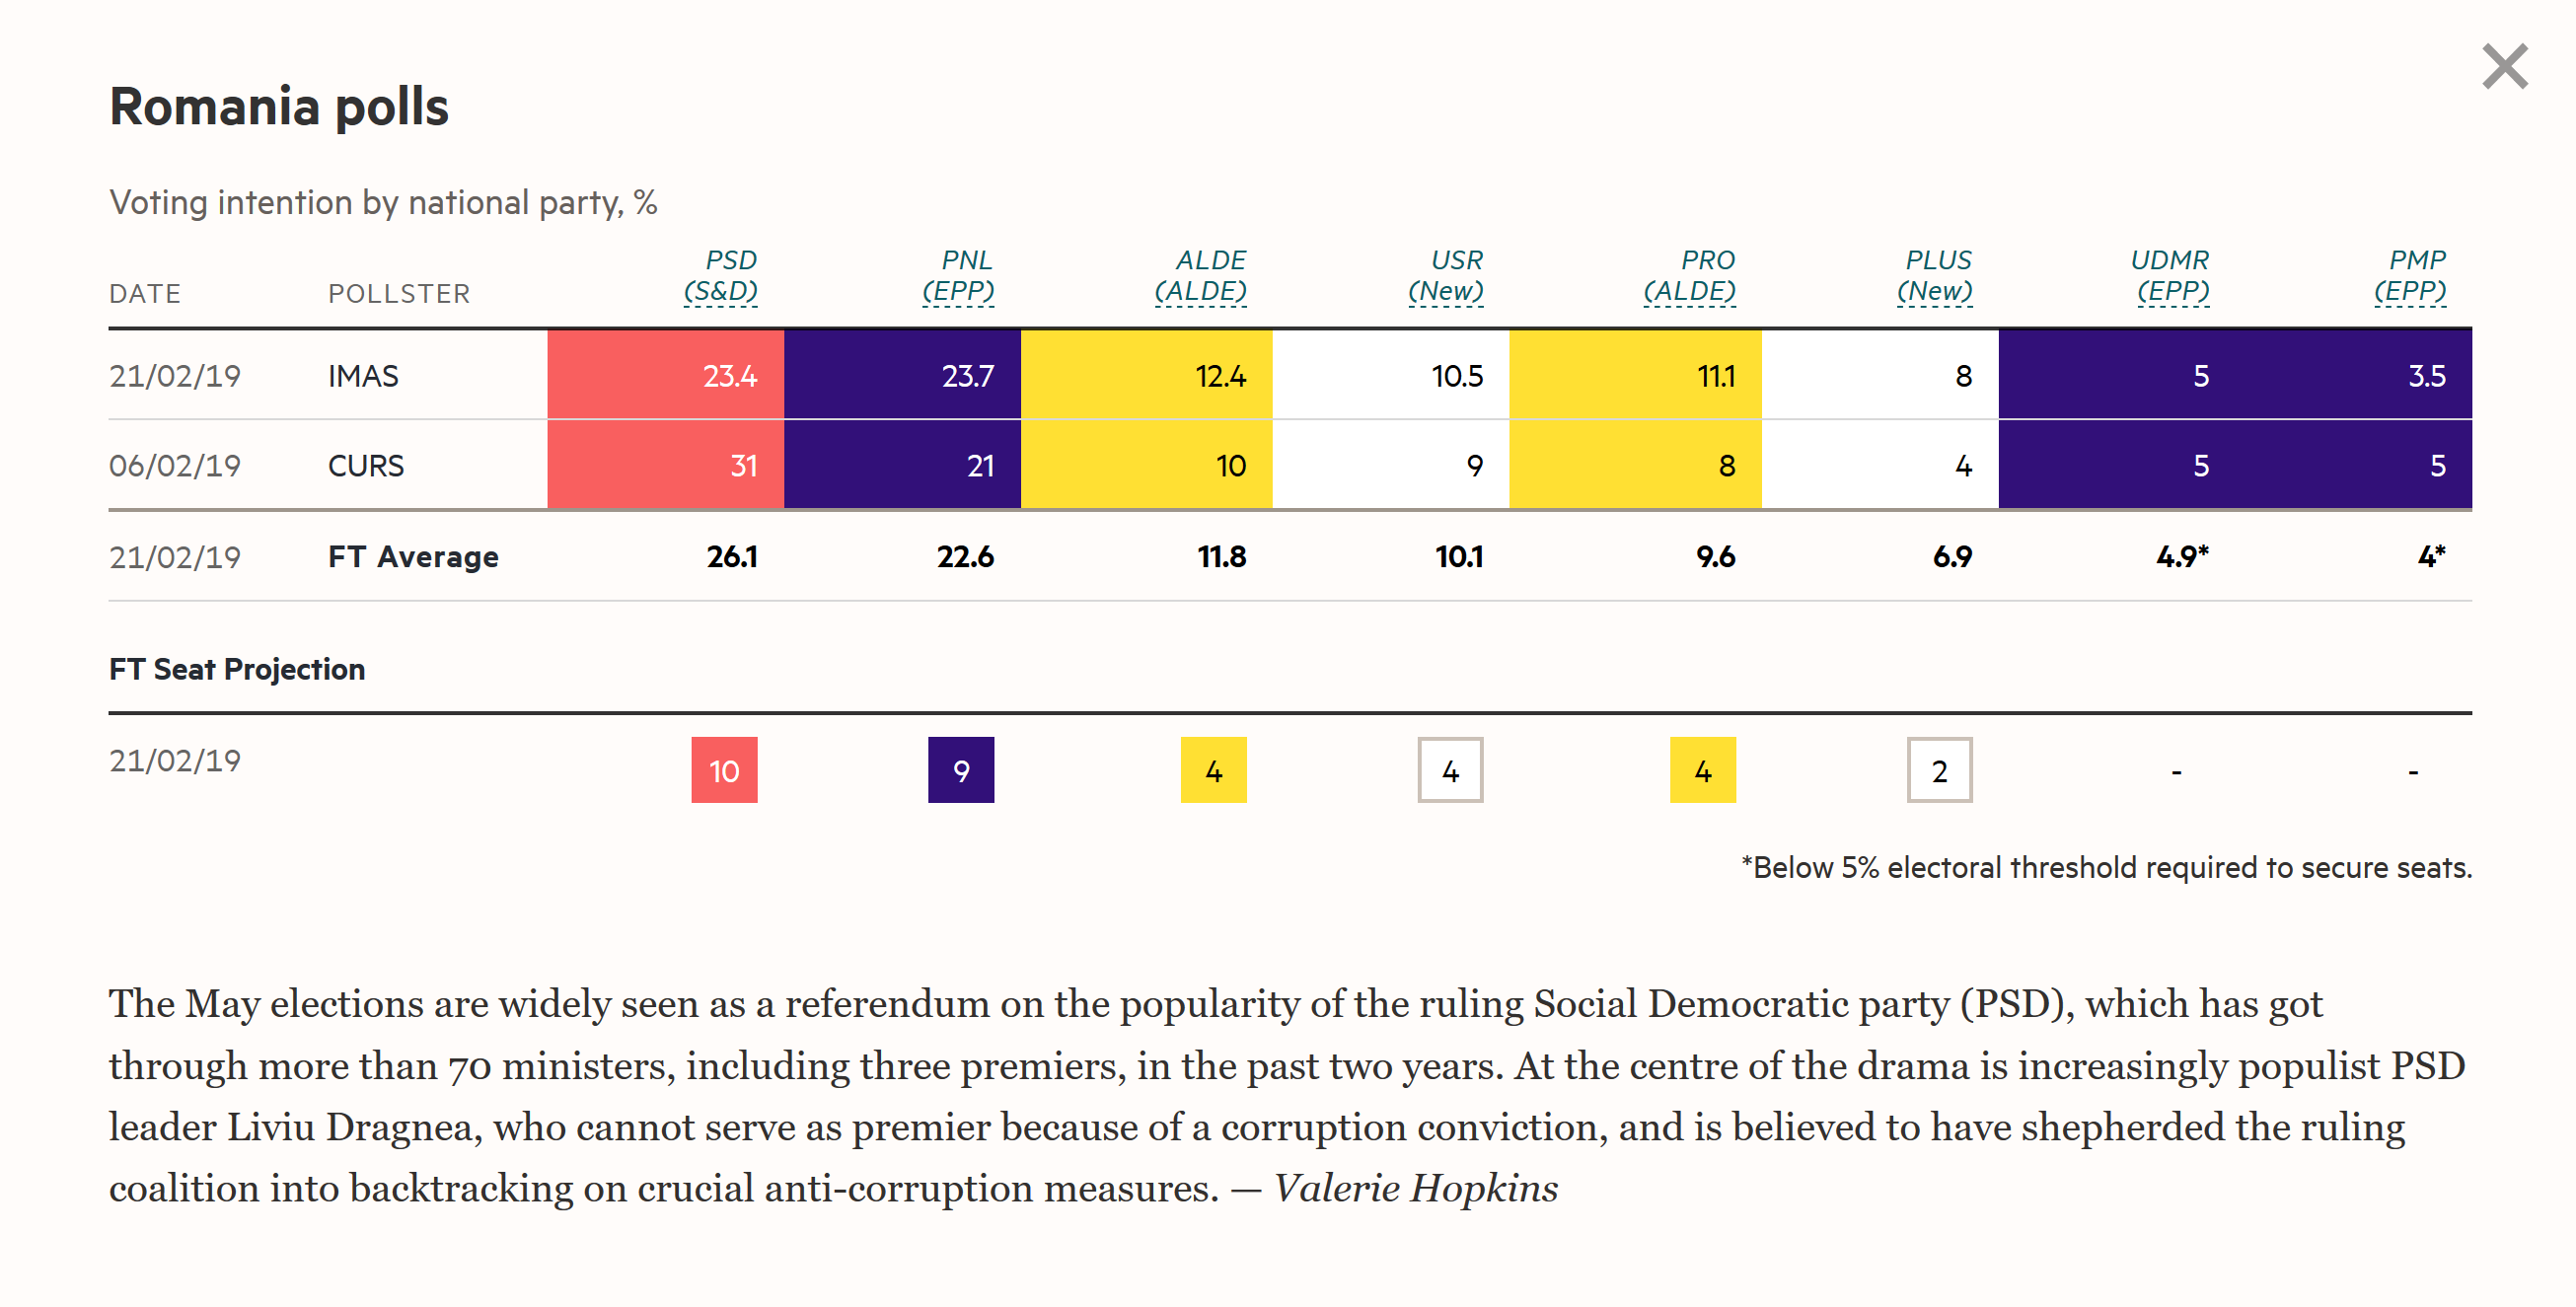Click the purple PNL 9-seat box
Image resolution: width=2576 pixels, height=1307 pixels.
tap(961, 770)
